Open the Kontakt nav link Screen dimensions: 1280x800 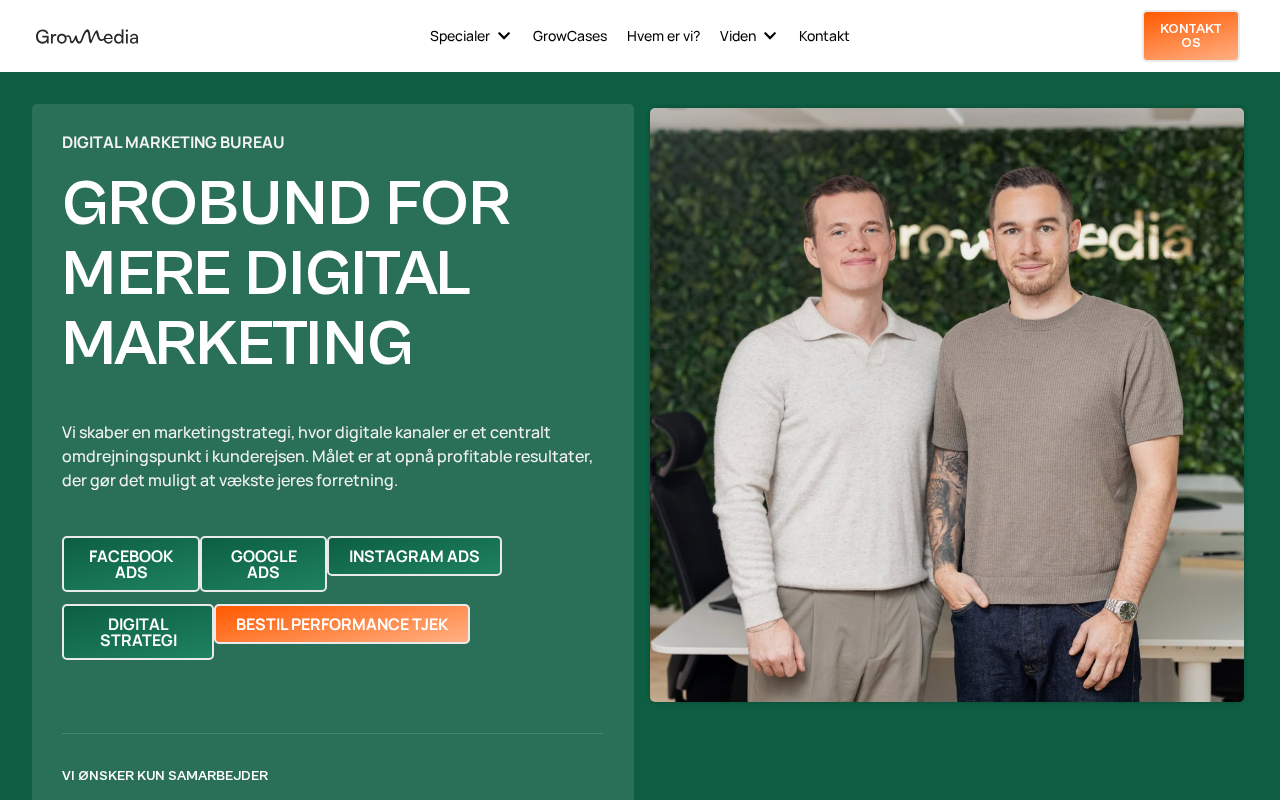[824, 36]
